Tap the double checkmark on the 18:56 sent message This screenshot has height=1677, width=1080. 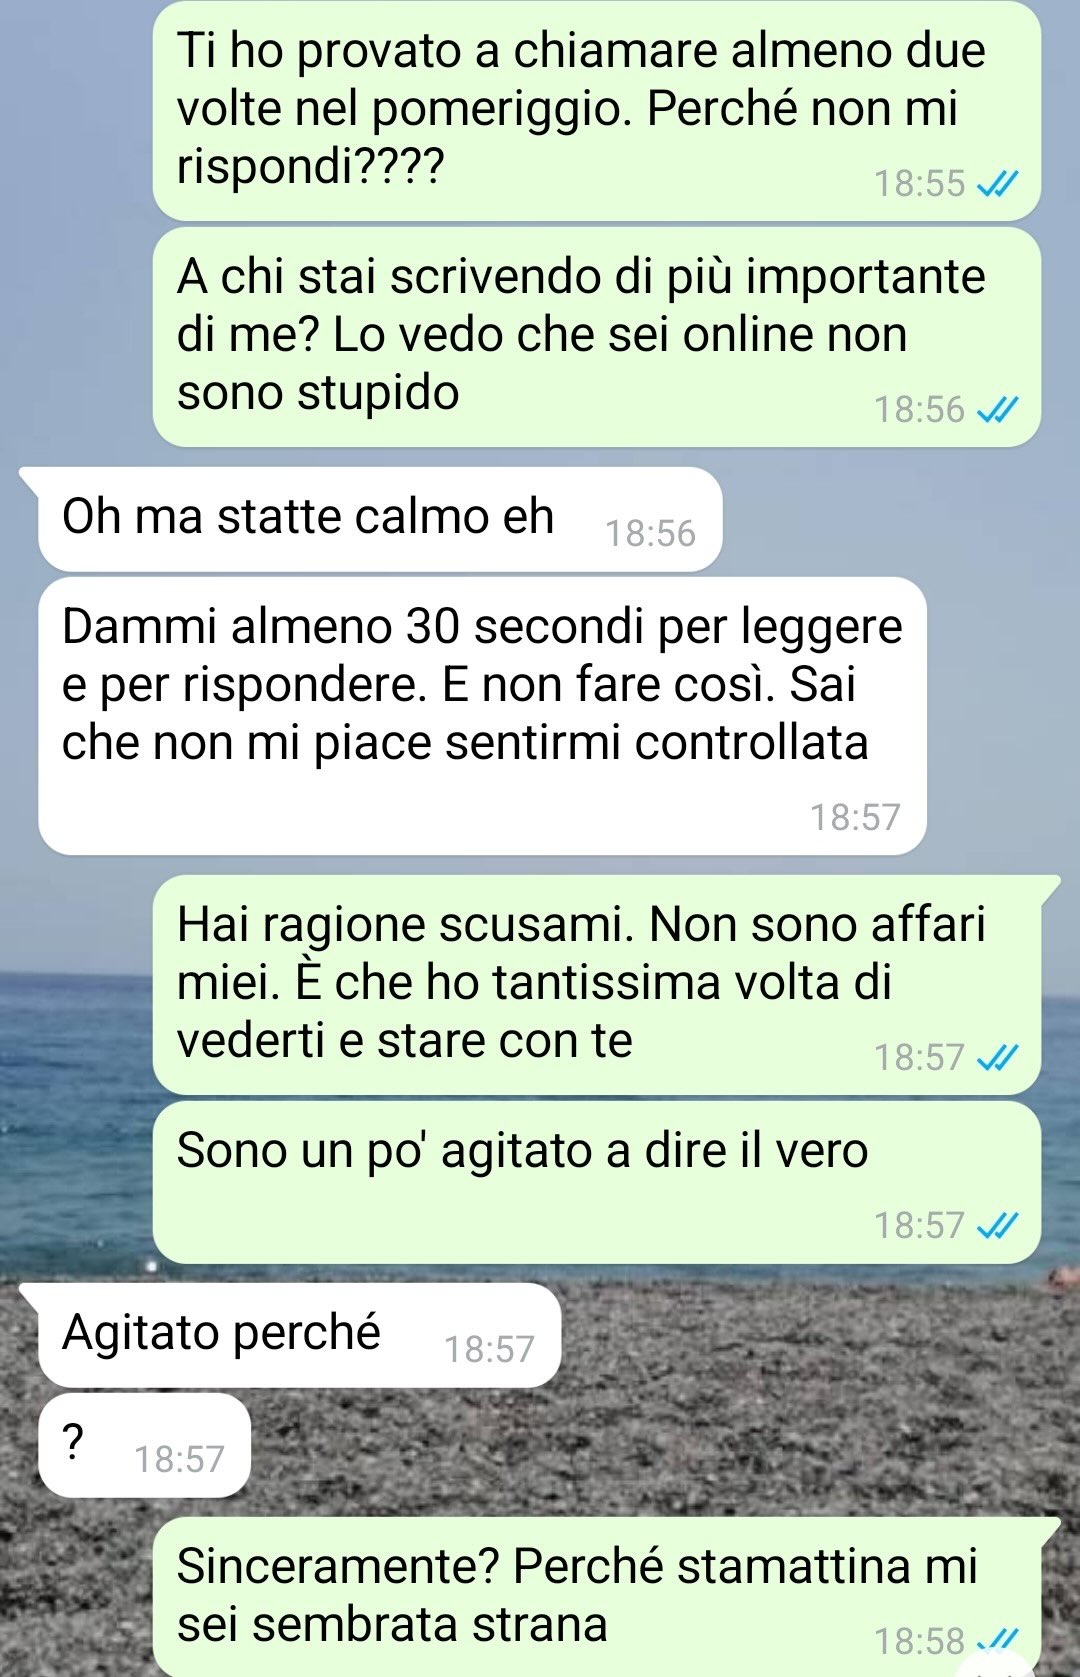996,409
